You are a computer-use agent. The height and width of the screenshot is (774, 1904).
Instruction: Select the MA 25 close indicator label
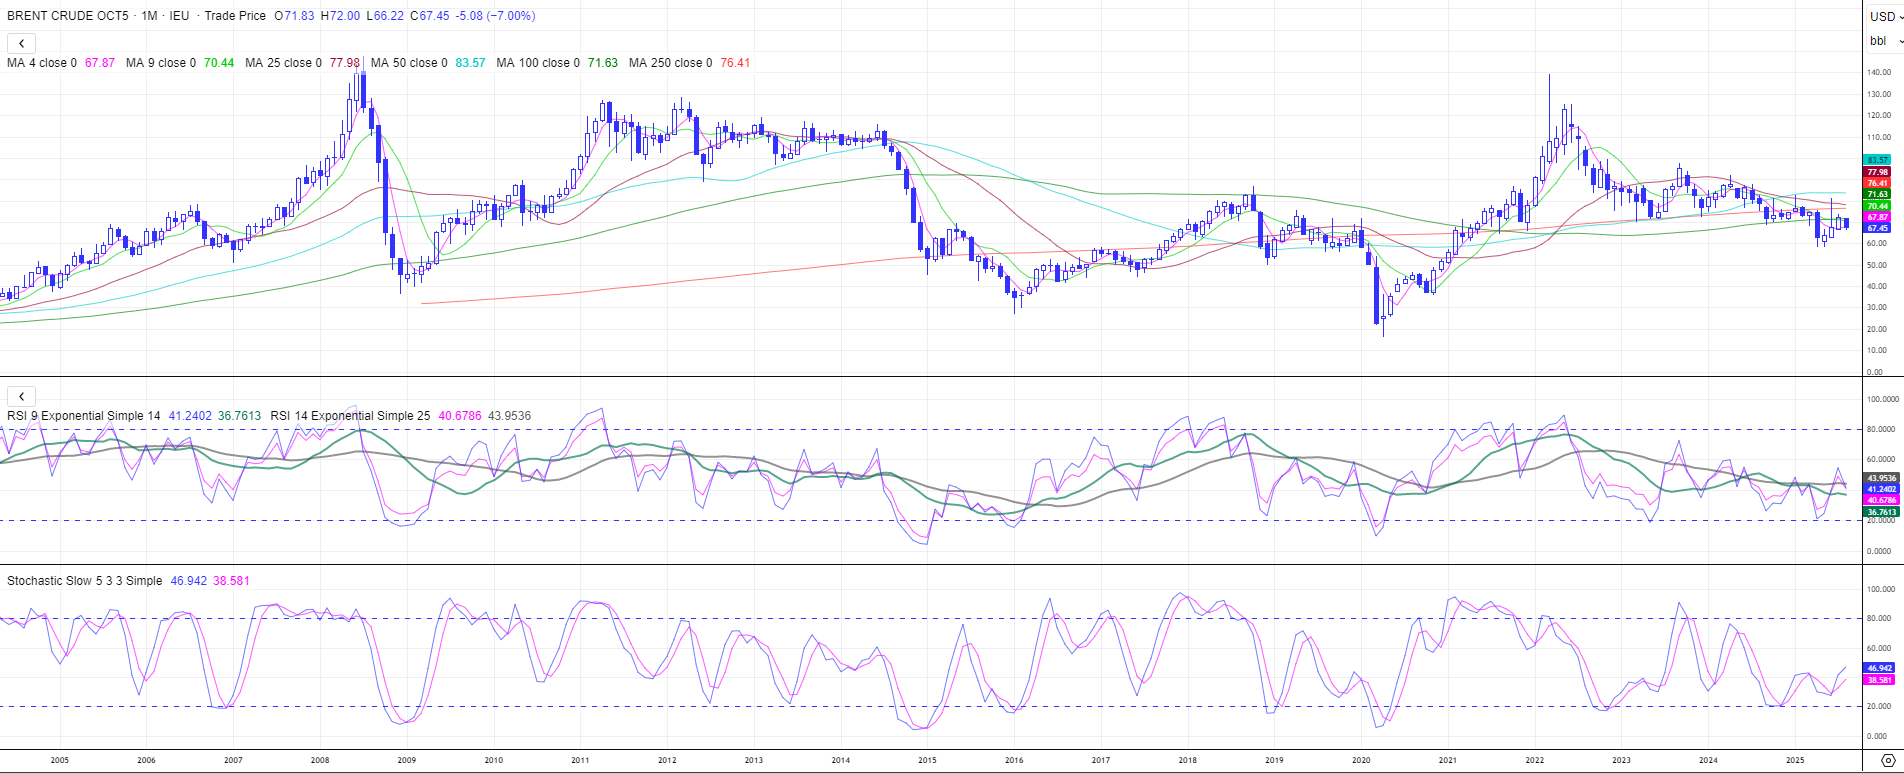tap(283, 63)
